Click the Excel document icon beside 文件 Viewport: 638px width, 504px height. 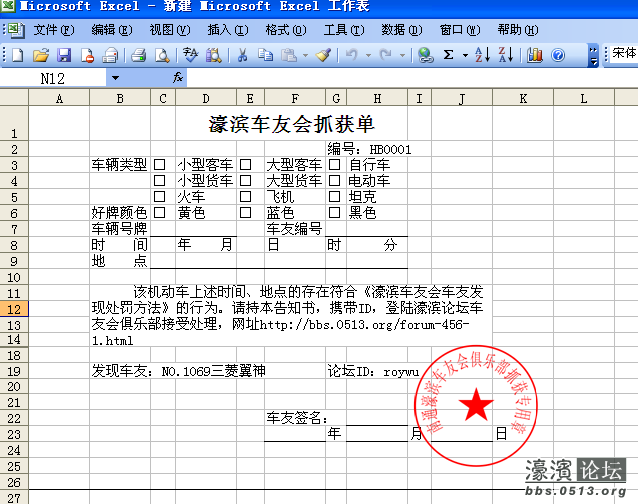[x=16, y=30]
